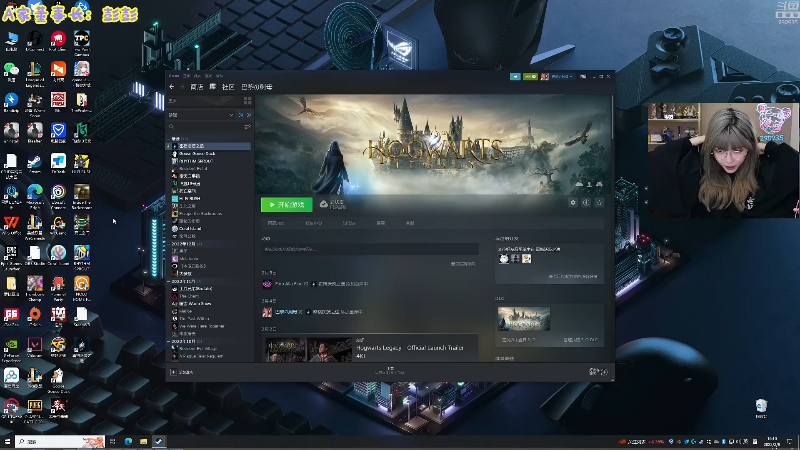Viewport: 800px width, 450px height.
Task: Expand the account name dropdown in title bar
Action: (x=561, y=77)
